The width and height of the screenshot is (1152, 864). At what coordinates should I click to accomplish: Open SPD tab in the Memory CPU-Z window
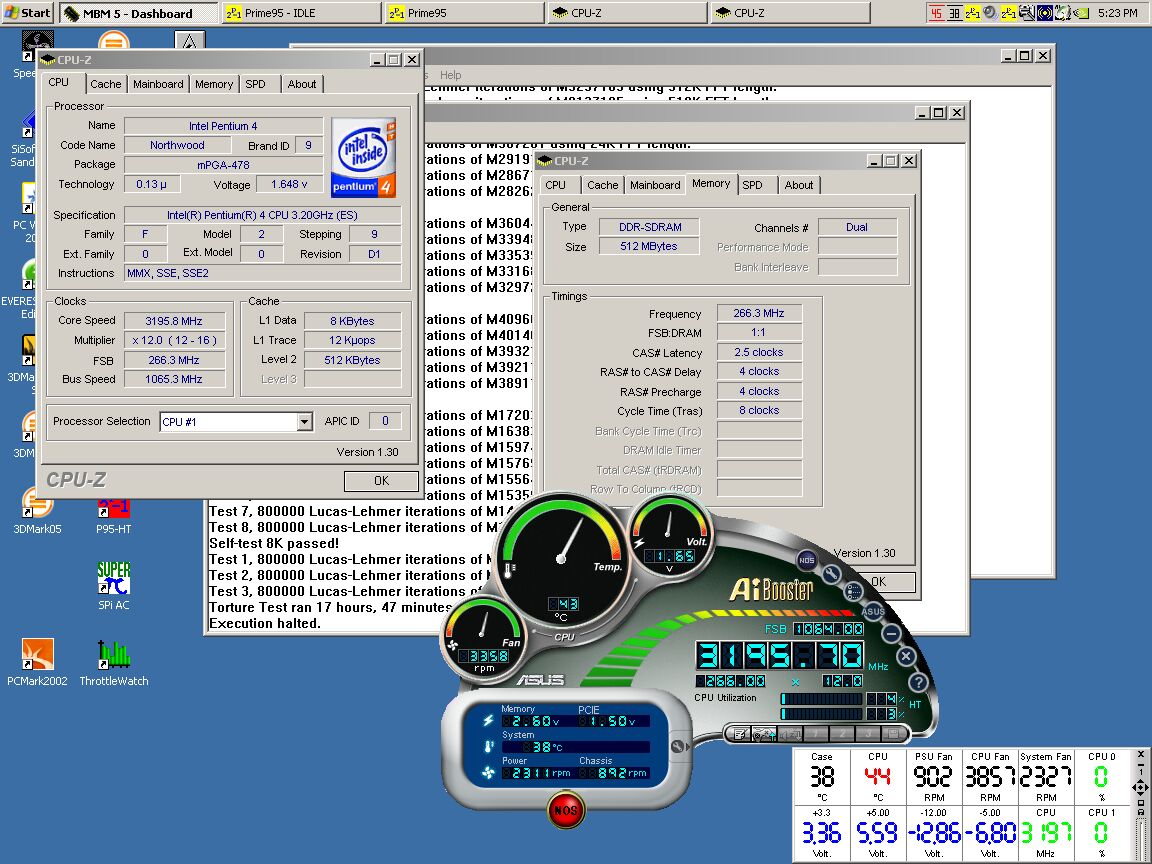click(x=752, y=185)
